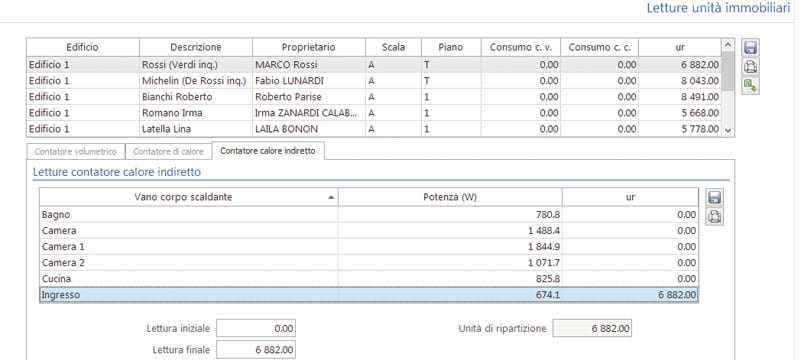Select the Contatore calore indiretto tab
800x360 pixels.
(x=268, y=151)
